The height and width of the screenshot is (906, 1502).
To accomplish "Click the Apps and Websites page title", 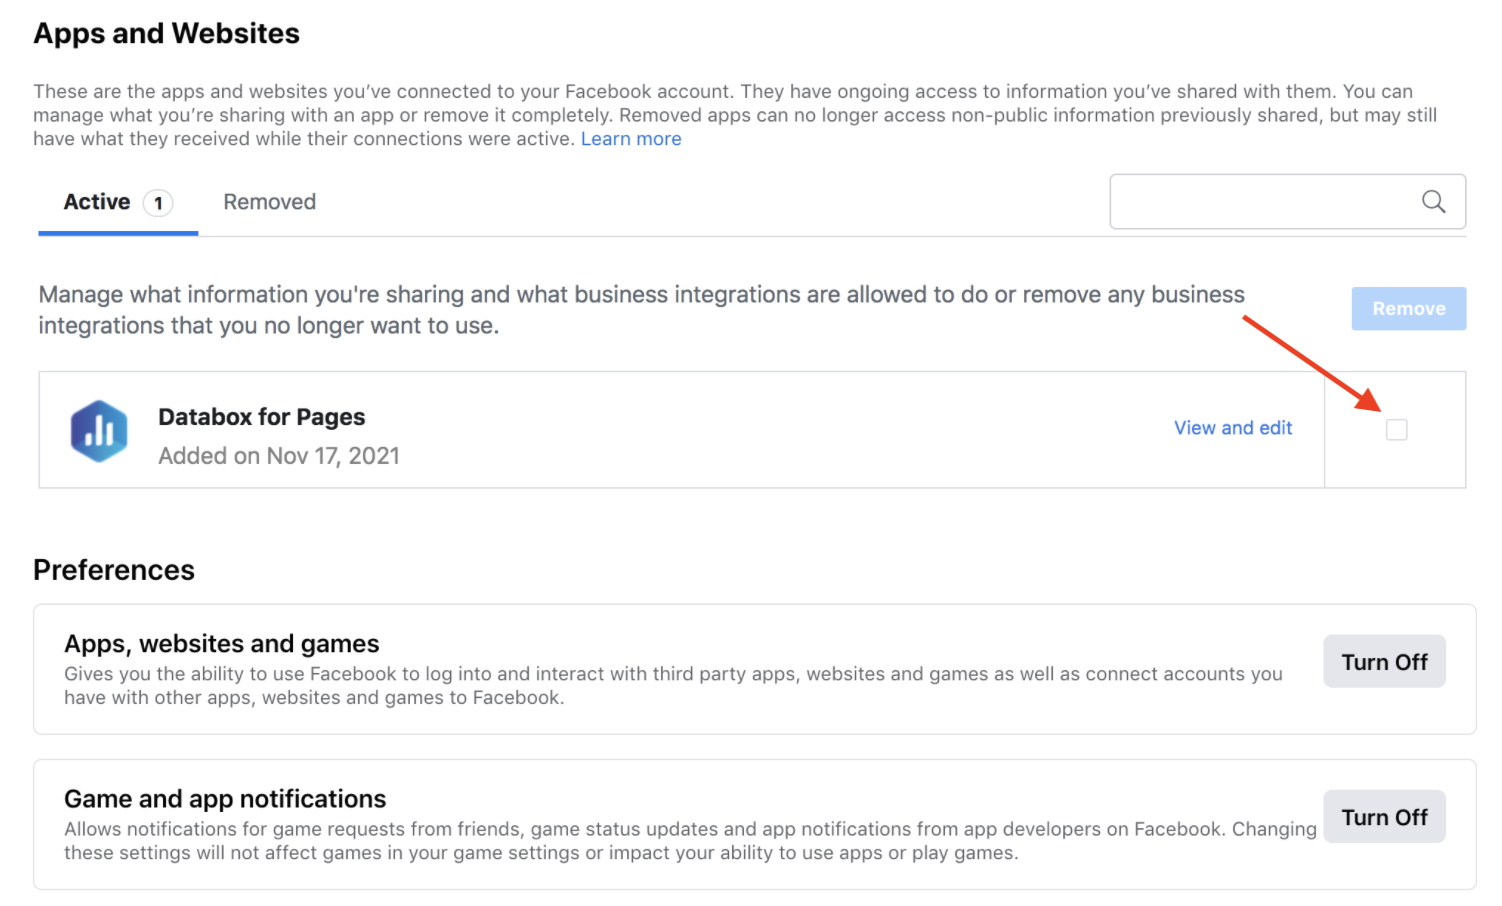I will click(166, 34).
